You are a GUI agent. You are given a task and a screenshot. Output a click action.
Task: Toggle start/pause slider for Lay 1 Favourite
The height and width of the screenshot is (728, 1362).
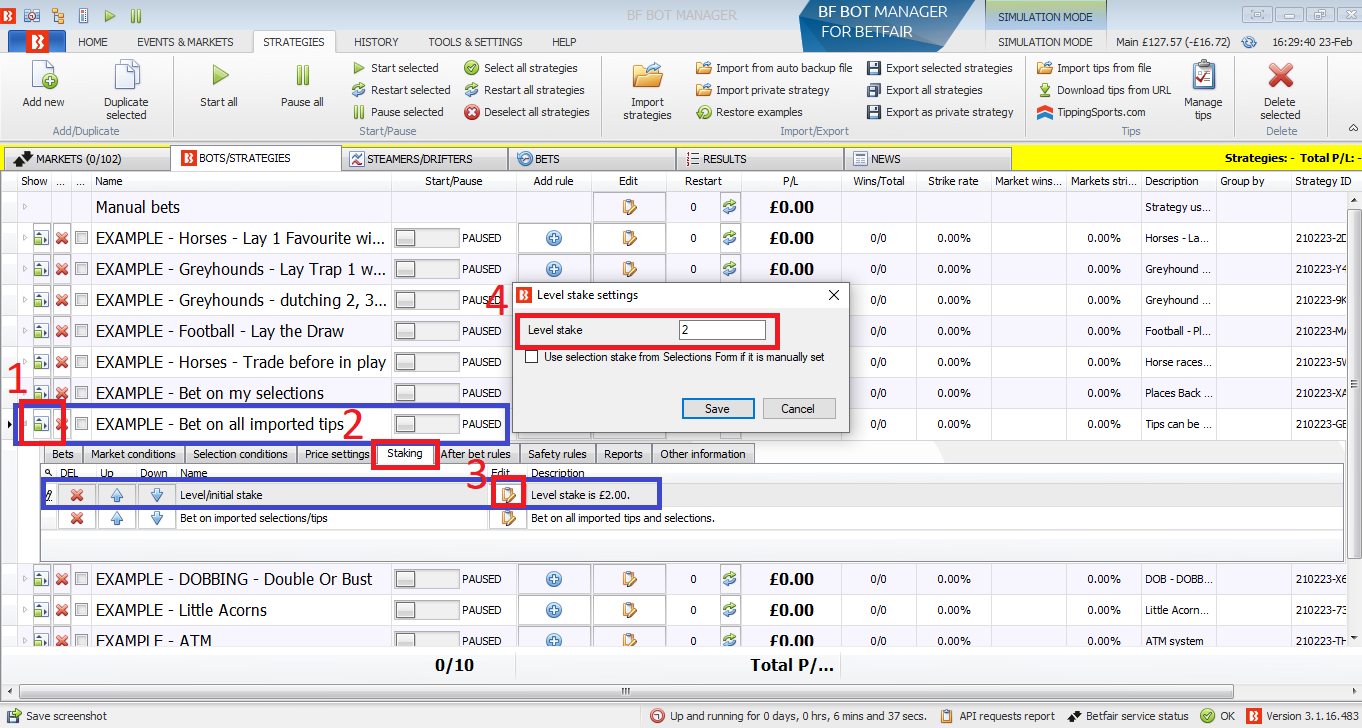click(426, 239)
